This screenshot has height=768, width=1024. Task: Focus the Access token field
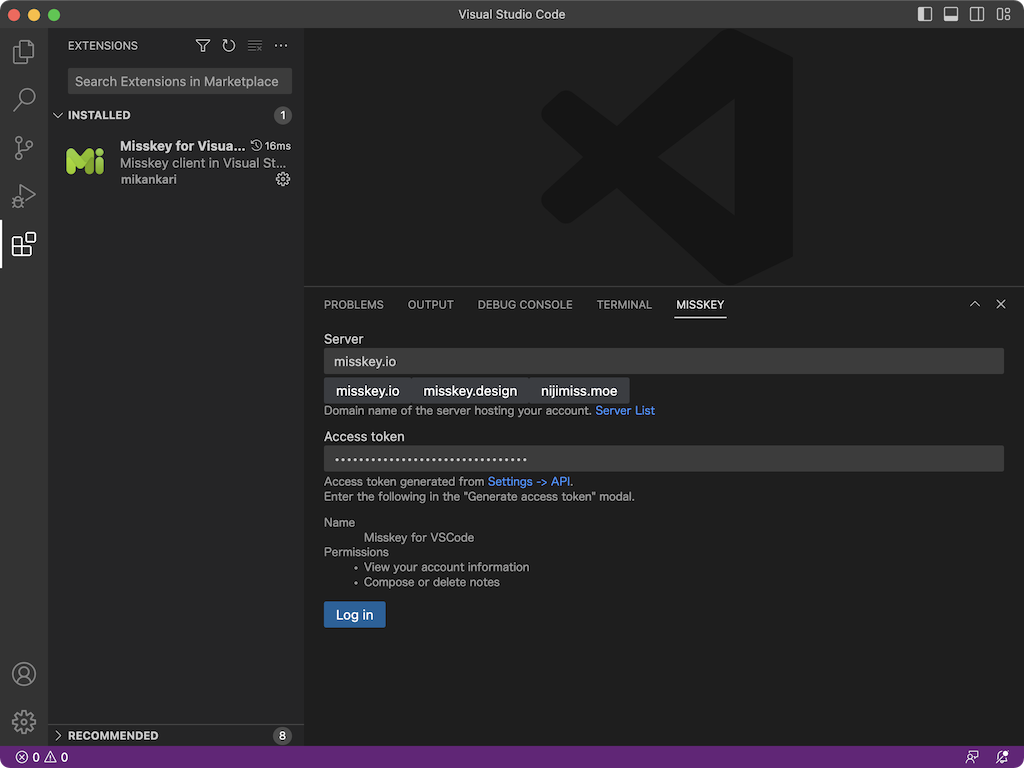[664, 458]
